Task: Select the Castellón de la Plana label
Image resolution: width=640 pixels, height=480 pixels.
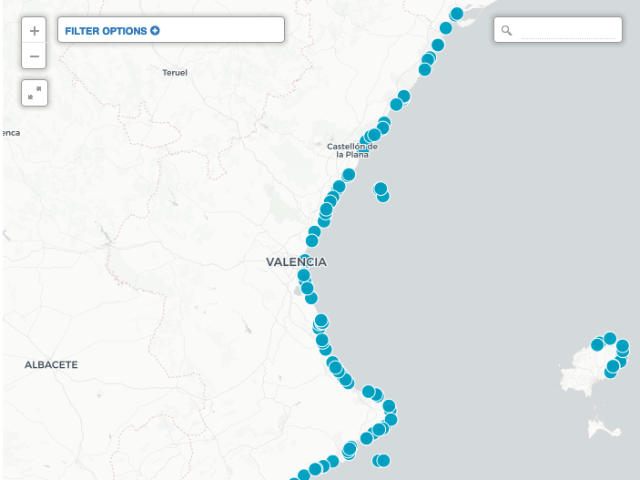Action: coord(352,150)
